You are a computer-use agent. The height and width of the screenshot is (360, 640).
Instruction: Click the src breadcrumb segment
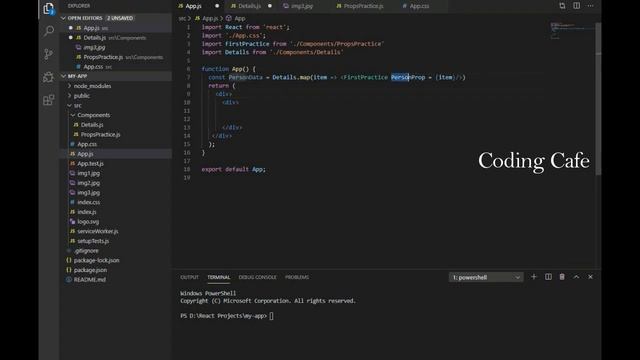point(182,18)
